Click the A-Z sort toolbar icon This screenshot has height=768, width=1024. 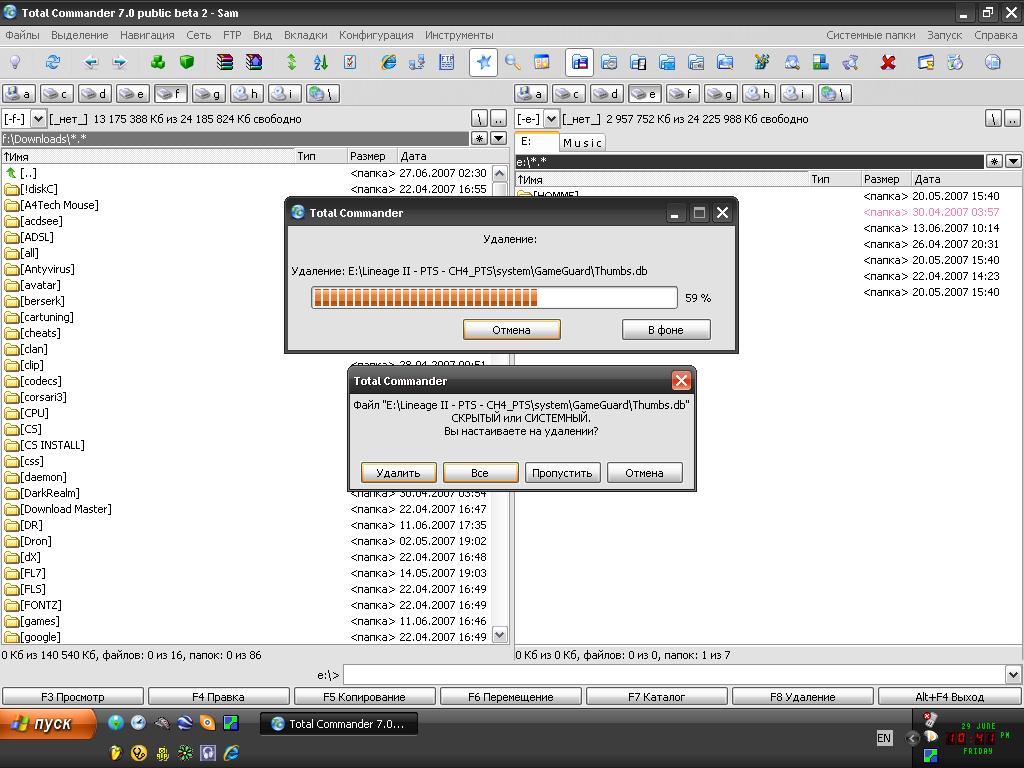coord(321,62)
